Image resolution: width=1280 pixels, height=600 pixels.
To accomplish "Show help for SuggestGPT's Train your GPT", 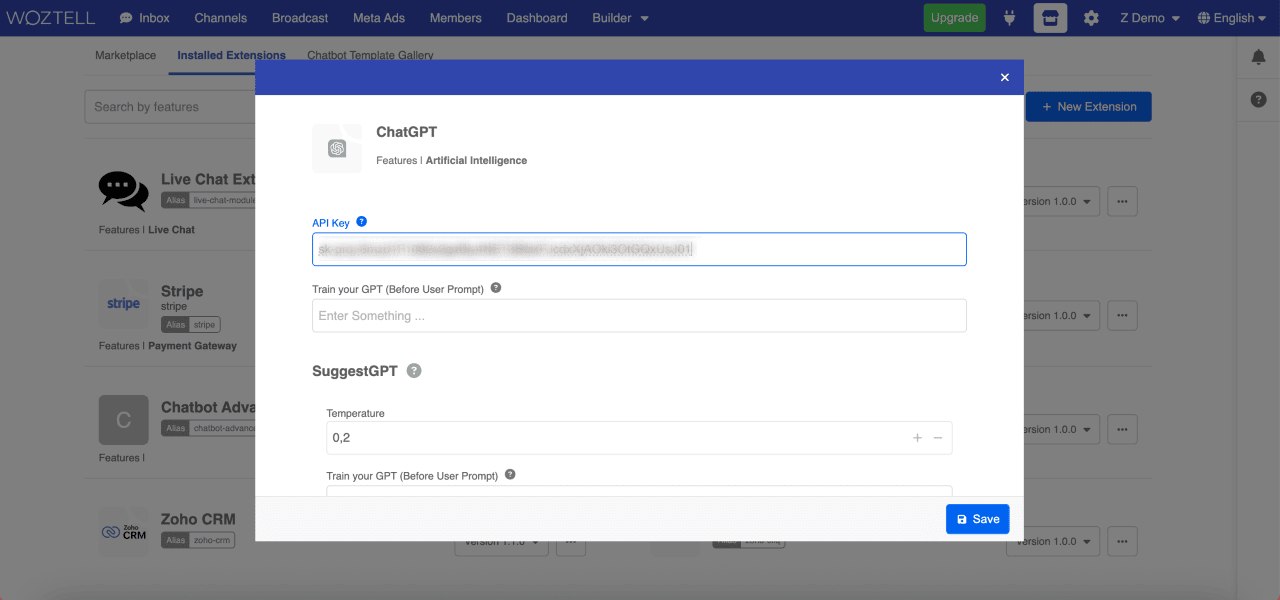I will (x=510, y=475).
